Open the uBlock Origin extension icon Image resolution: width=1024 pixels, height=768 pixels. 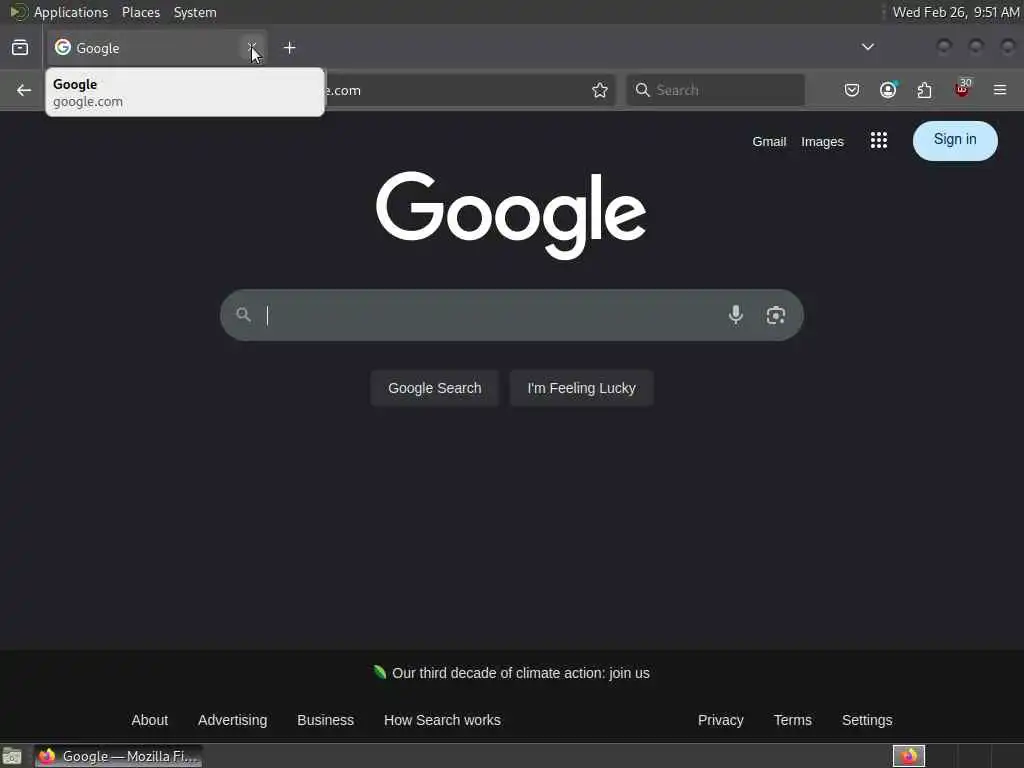point(963,88)
